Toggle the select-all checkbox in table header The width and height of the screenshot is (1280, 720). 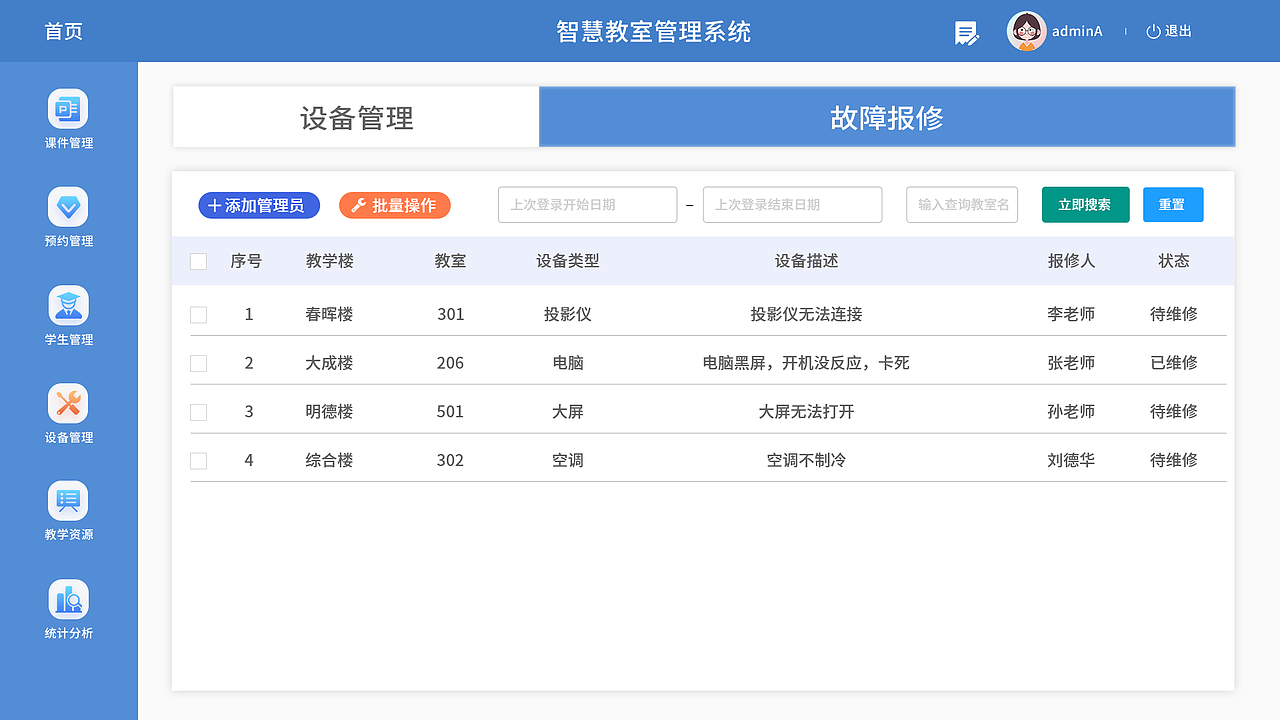tap(198, 261)
